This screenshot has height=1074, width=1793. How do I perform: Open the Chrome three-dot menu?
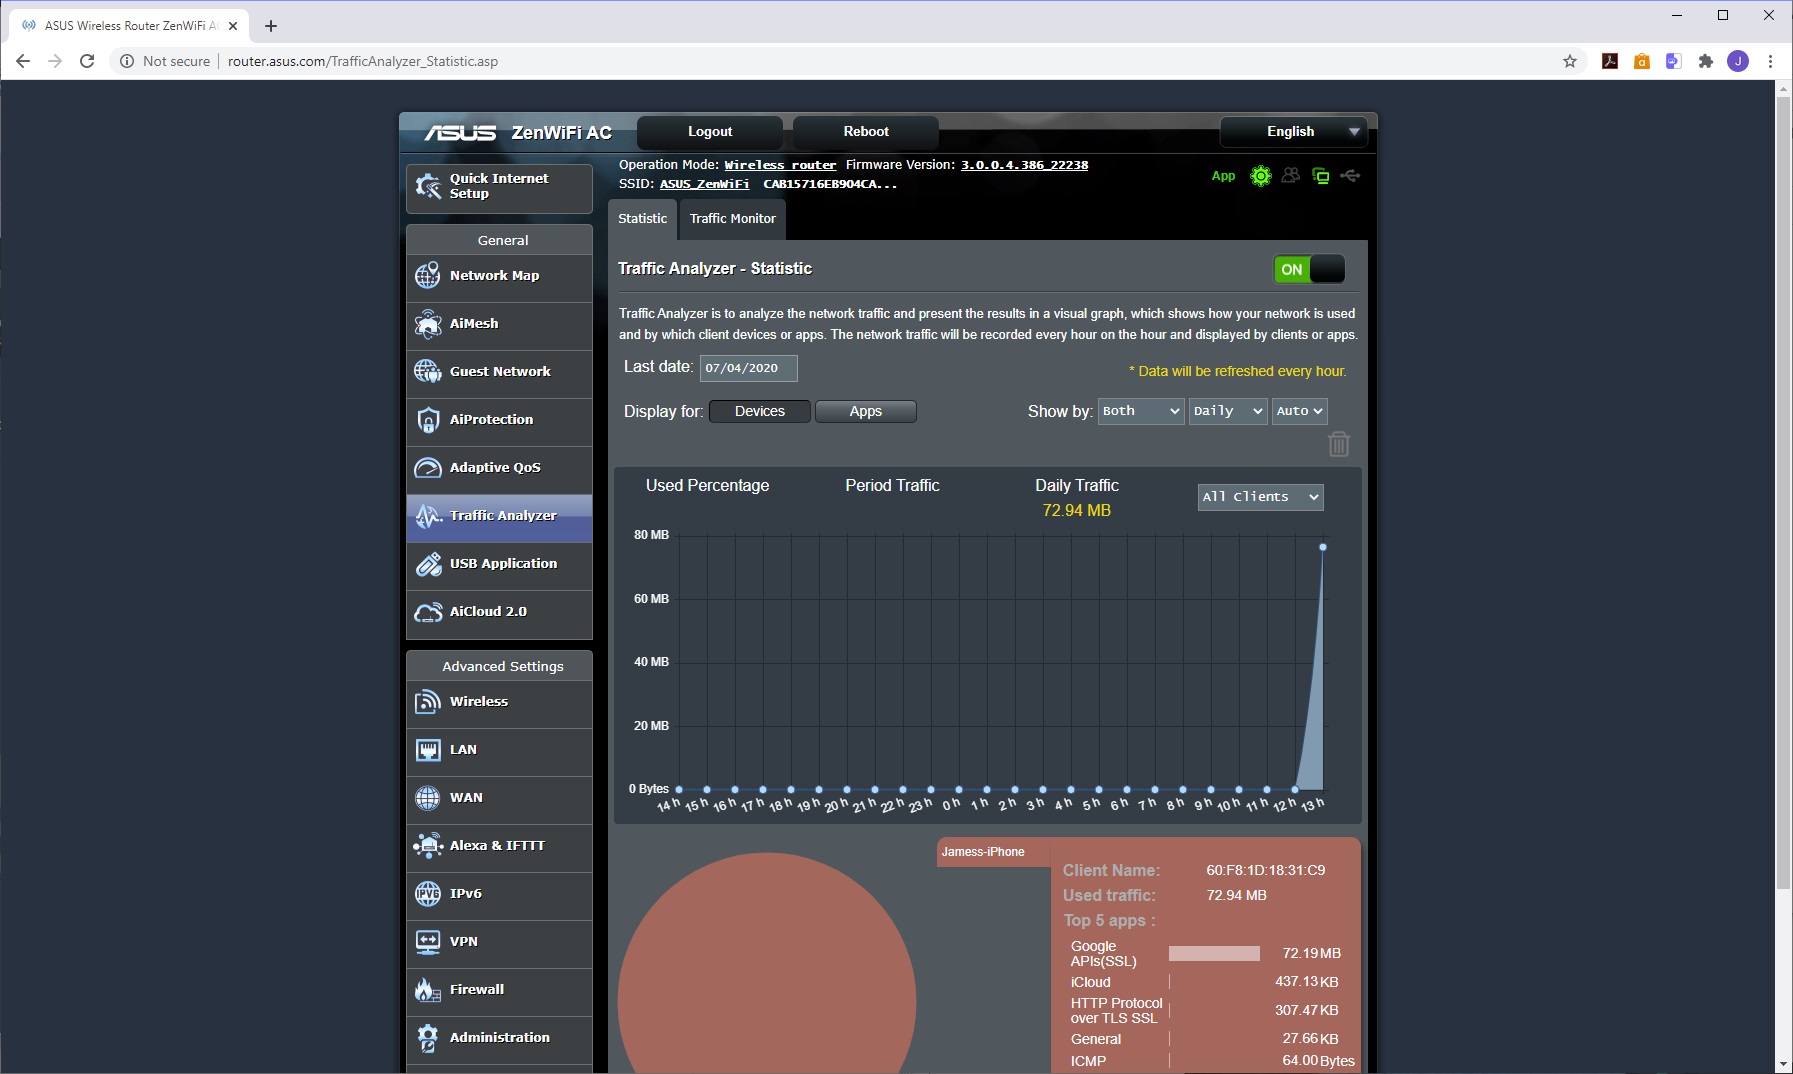click(x=1770, y=61)
